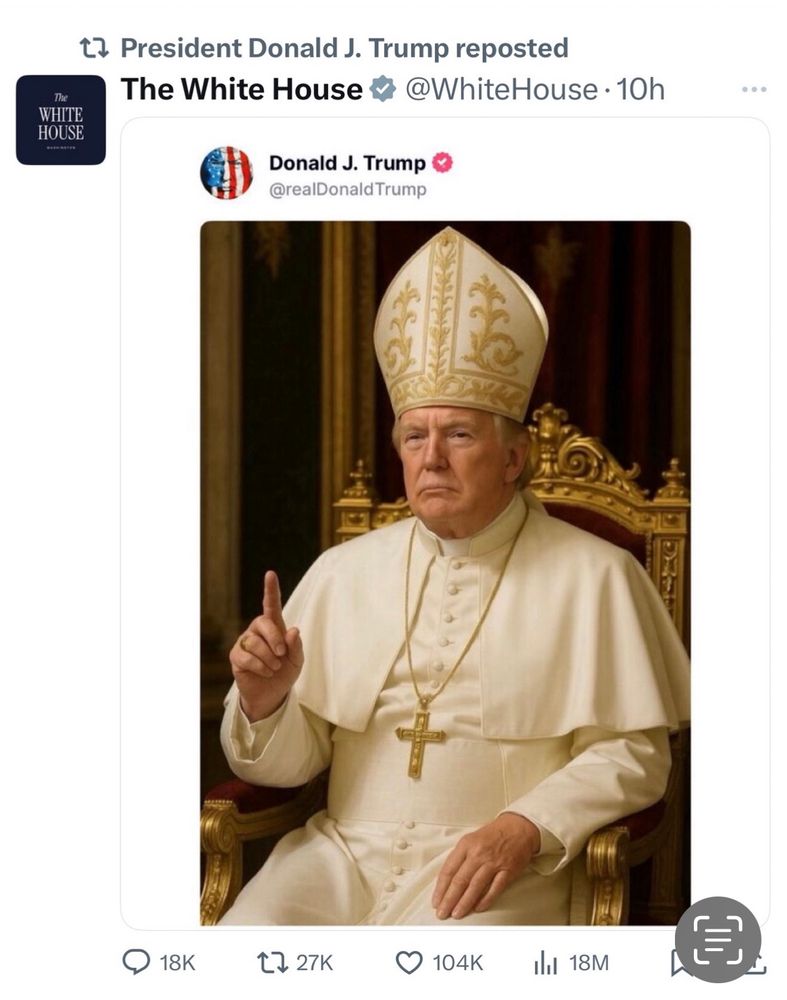787x1000 pixels.
Task: Open view analytics bar chart icon
Action: tap(546, 962)
